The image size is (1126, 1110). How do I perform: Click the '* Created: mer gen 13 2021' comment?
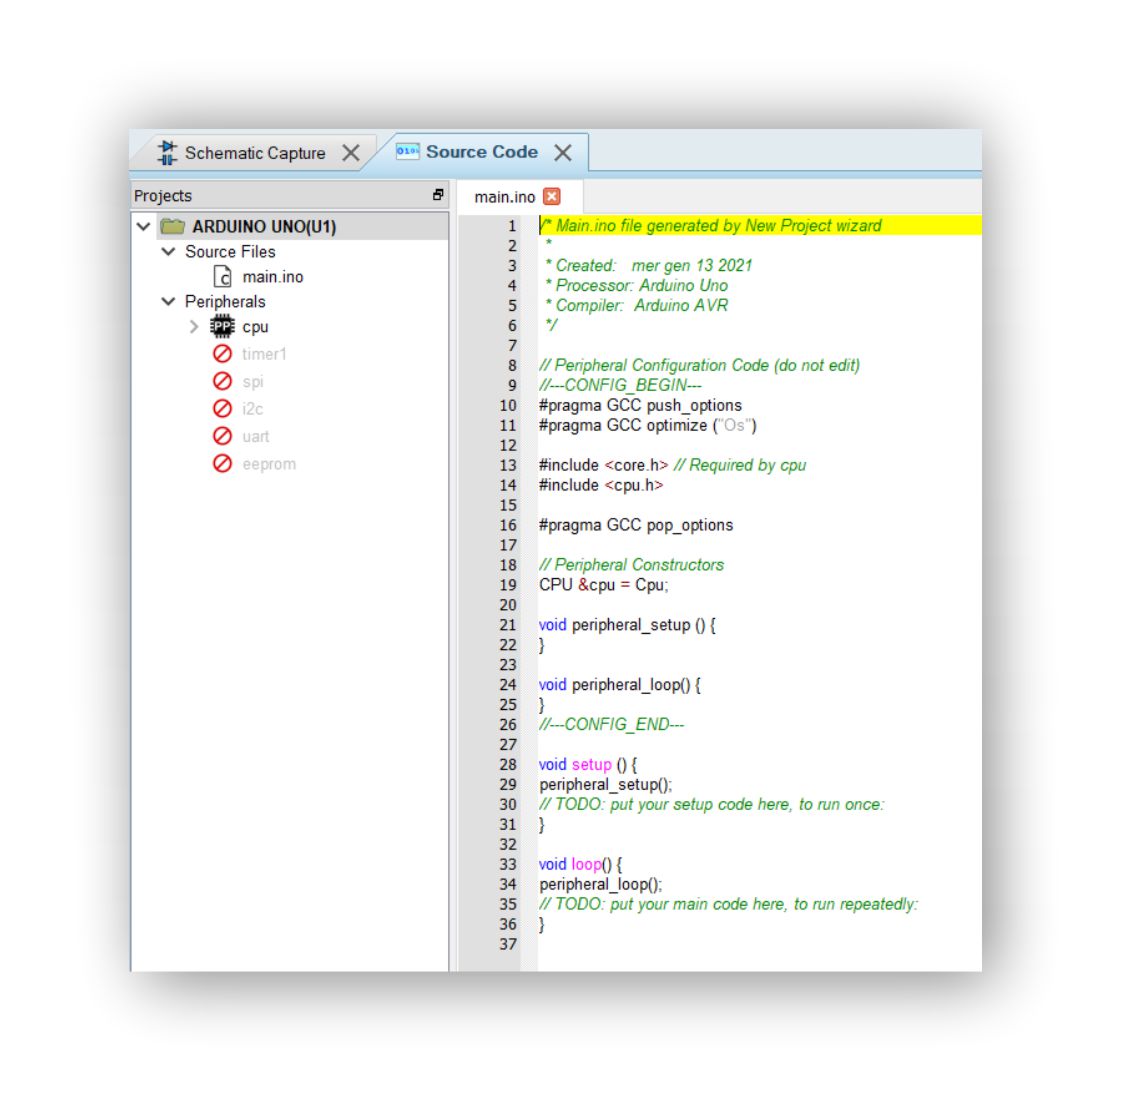click(648, 266)
